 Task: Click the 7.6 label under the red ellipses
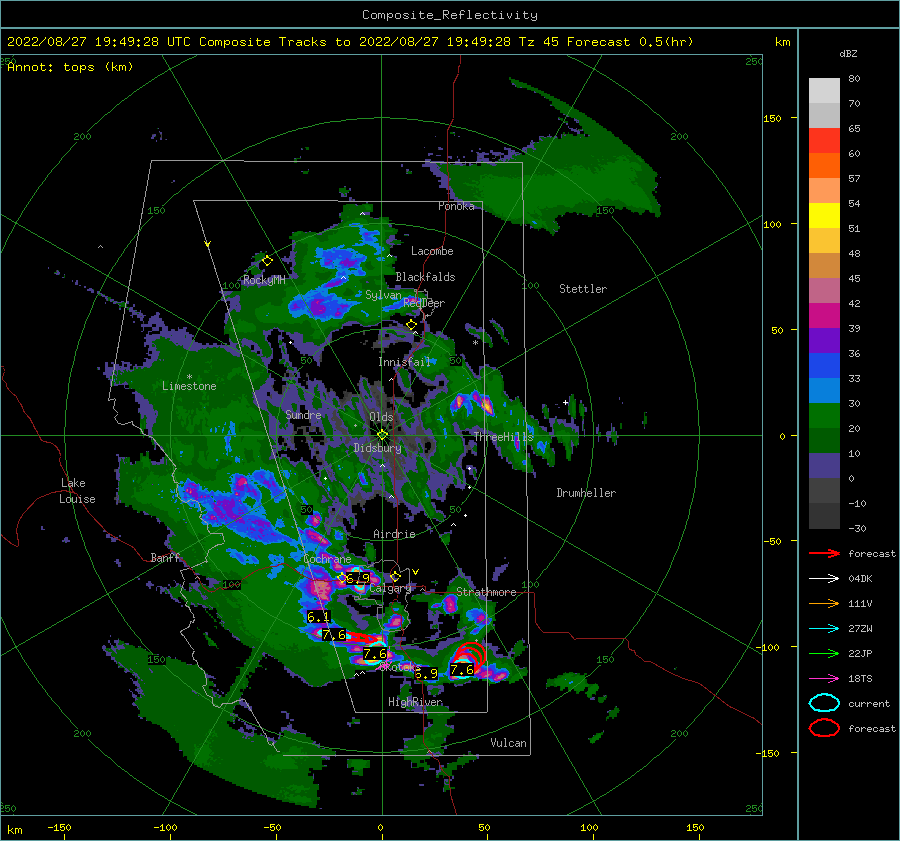point(462,670)
